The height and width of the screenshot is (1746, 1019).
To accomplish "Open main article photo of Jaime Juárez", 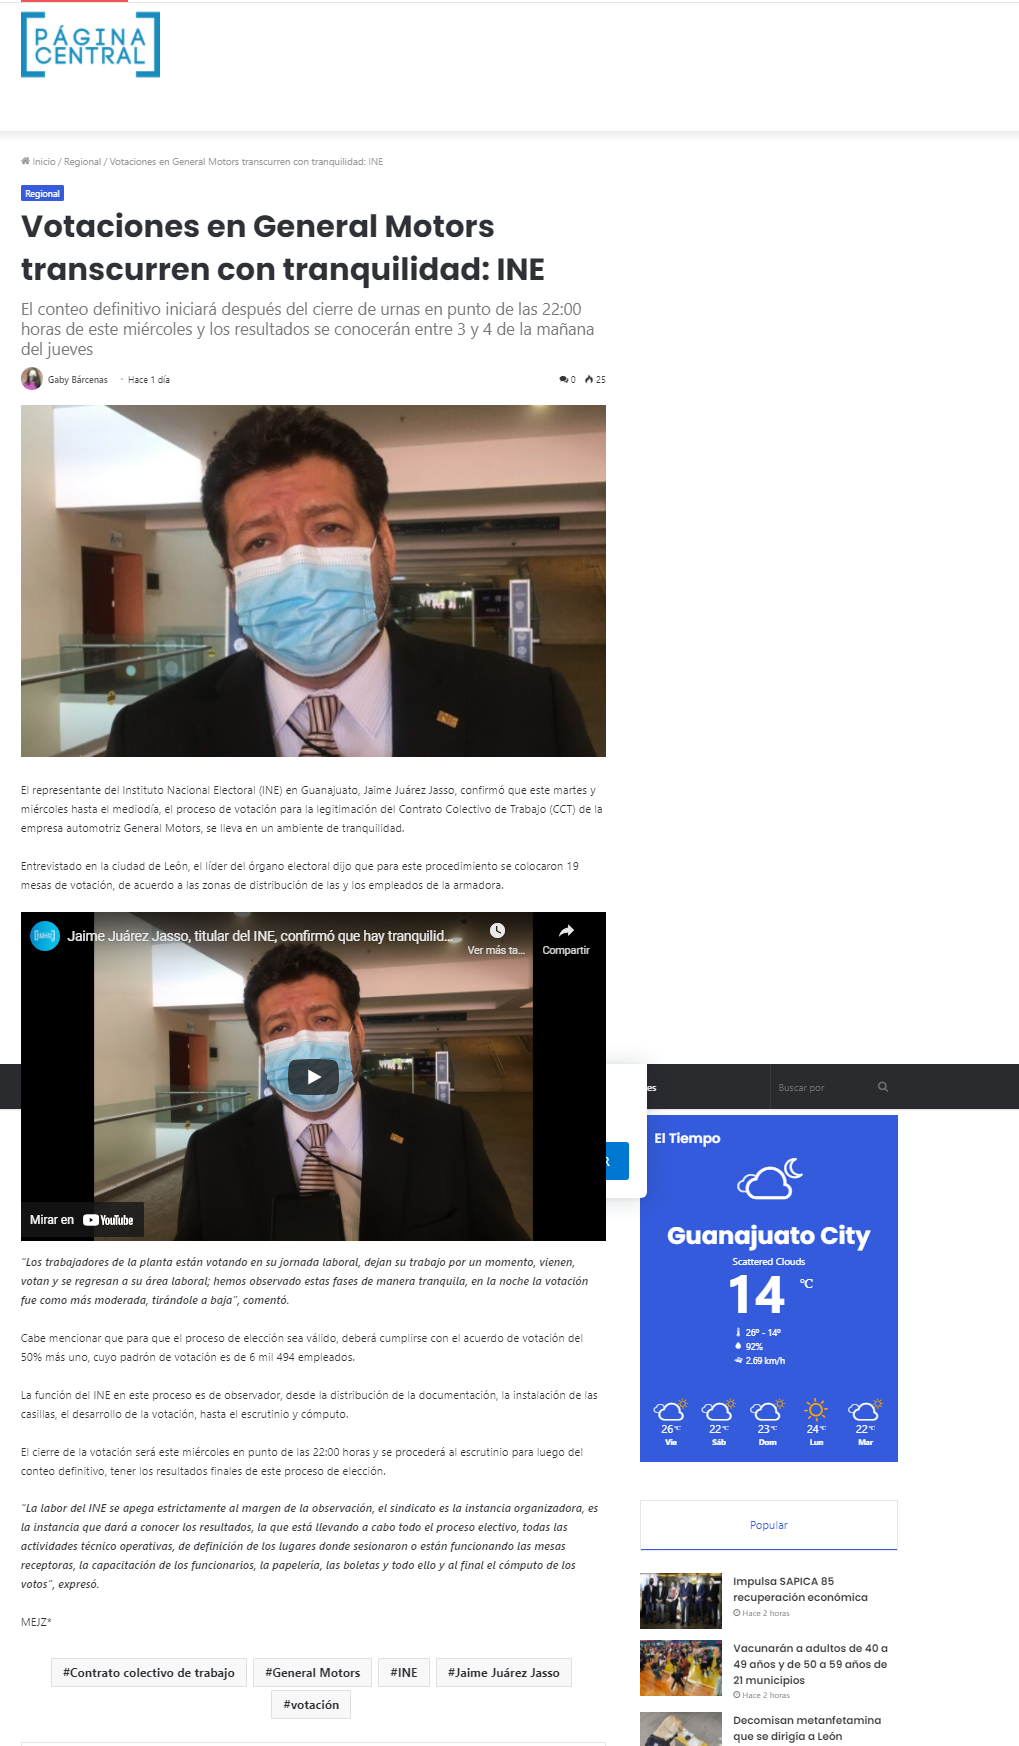I will 313,581.
